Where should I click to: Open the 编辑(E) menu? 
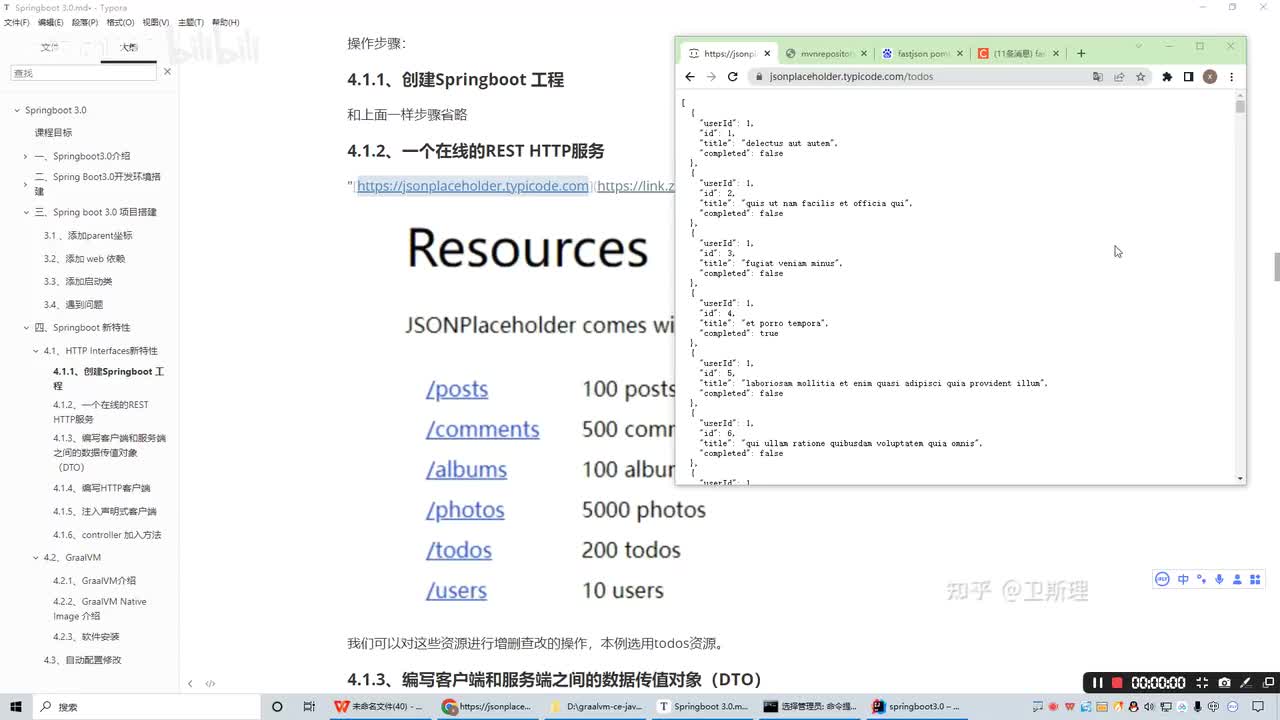pos(51,22)
